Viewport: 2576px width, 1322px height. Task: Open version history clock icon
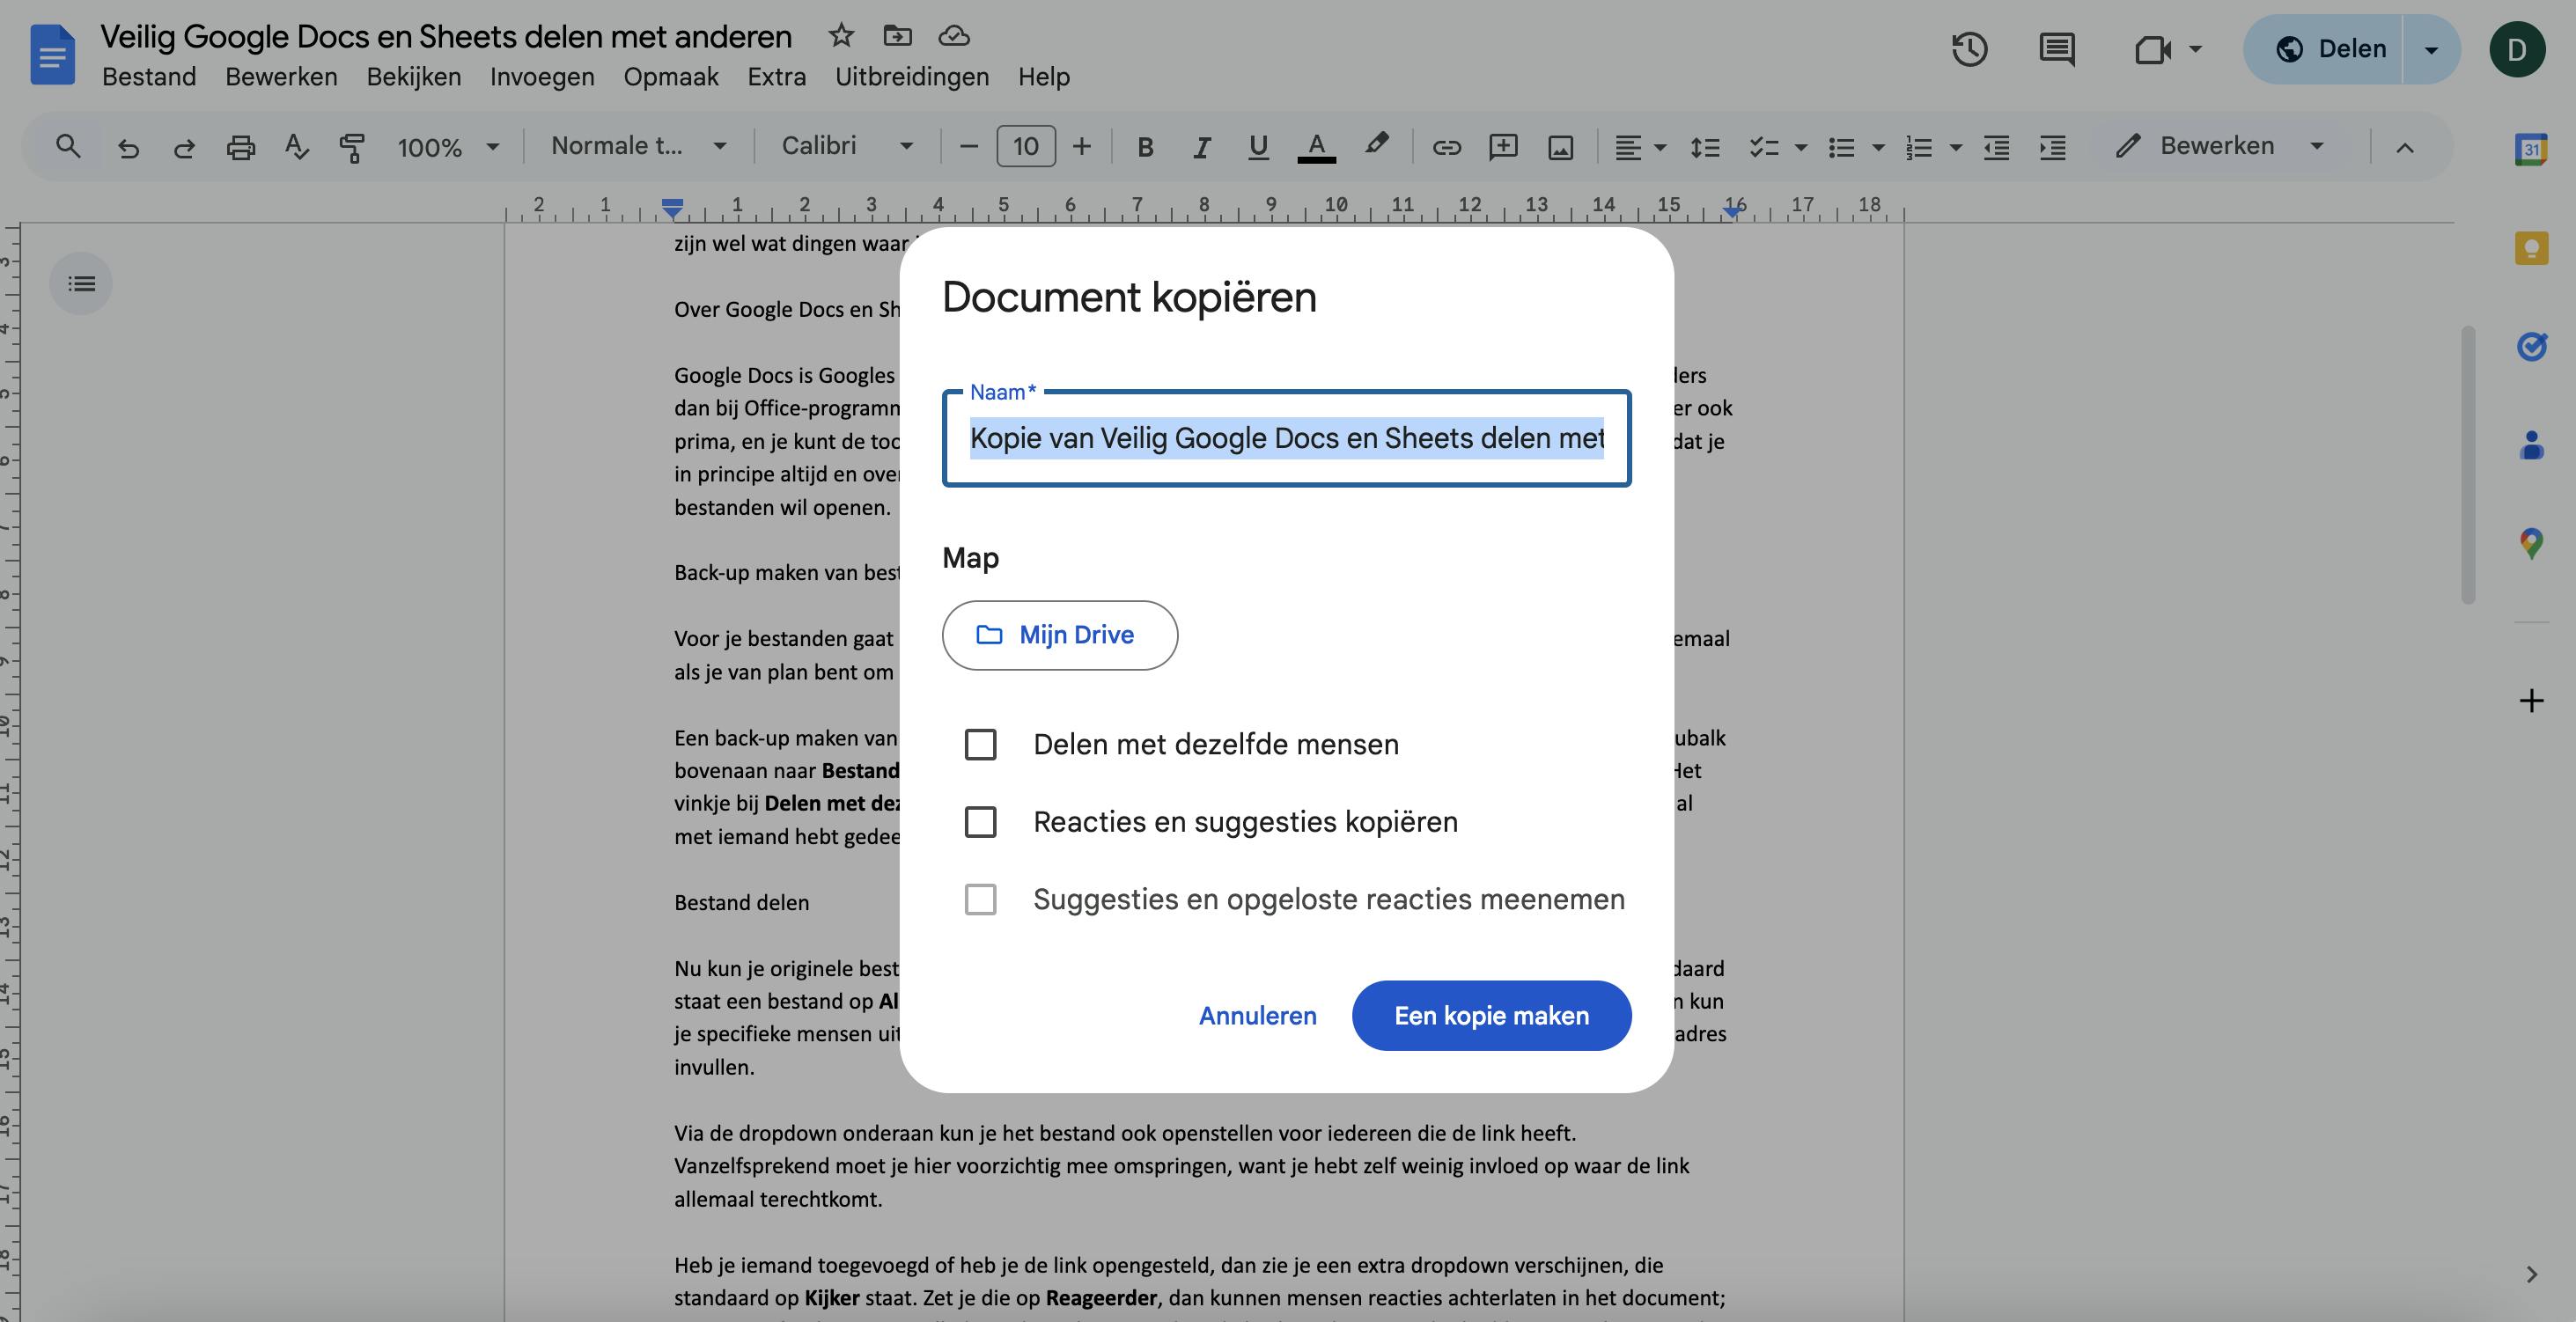click(x=1969, y=49)
